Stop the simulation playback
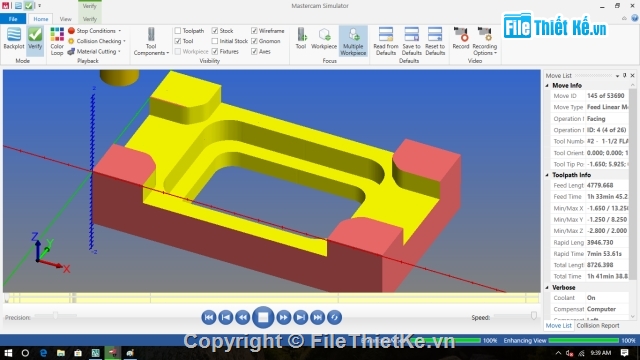This screenshot has height=360, width=640. 263,317
